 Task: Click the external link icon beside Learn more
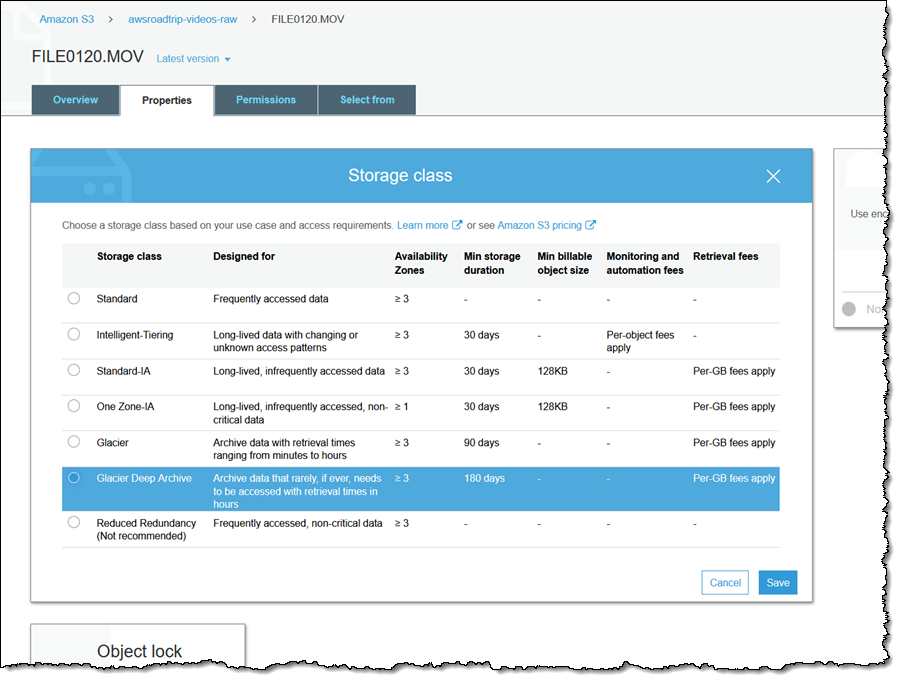click(x=457, y=225)
